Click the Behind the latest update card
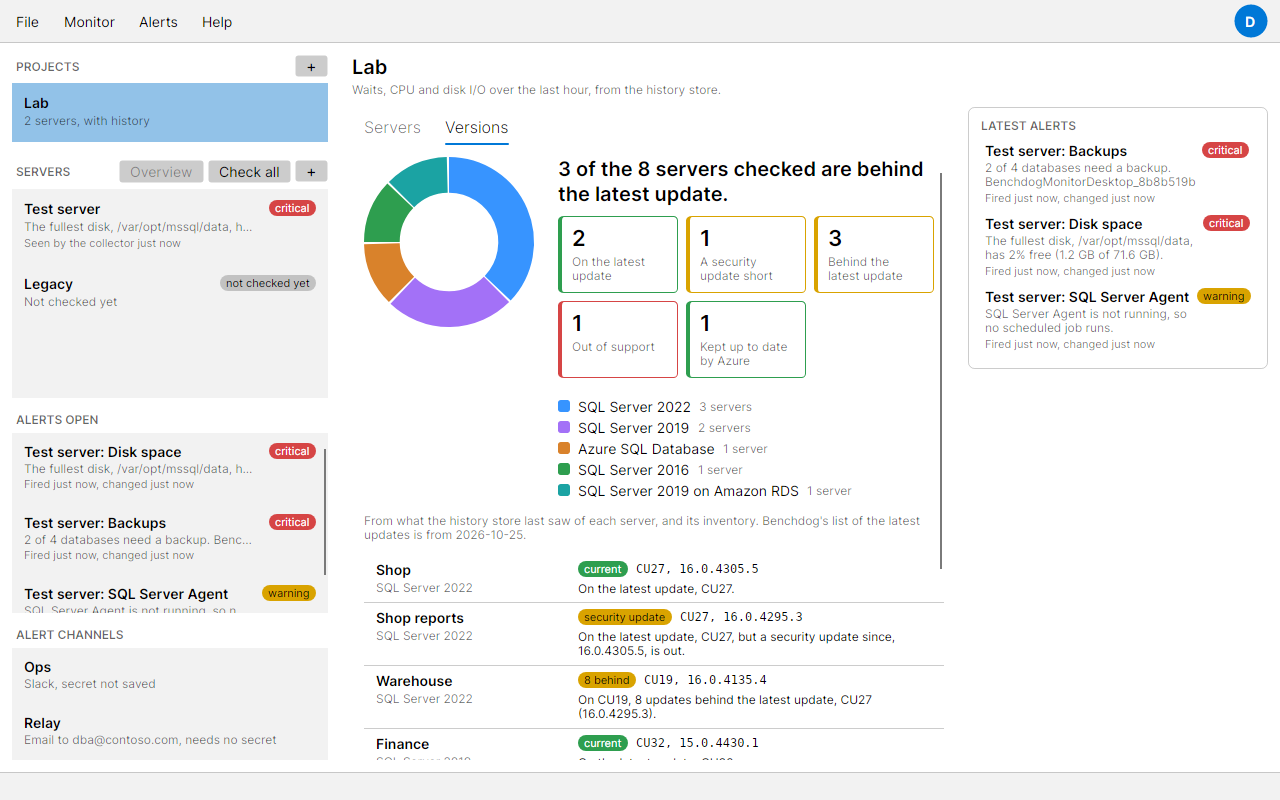Screen dimensions: 1280x800 [x=874, y=255]
